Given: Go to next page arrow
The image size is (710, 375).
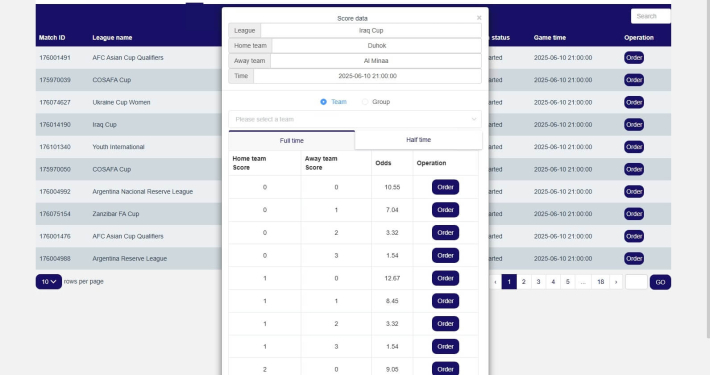Looking at the screenshot, I should click(x=616, y=282).
